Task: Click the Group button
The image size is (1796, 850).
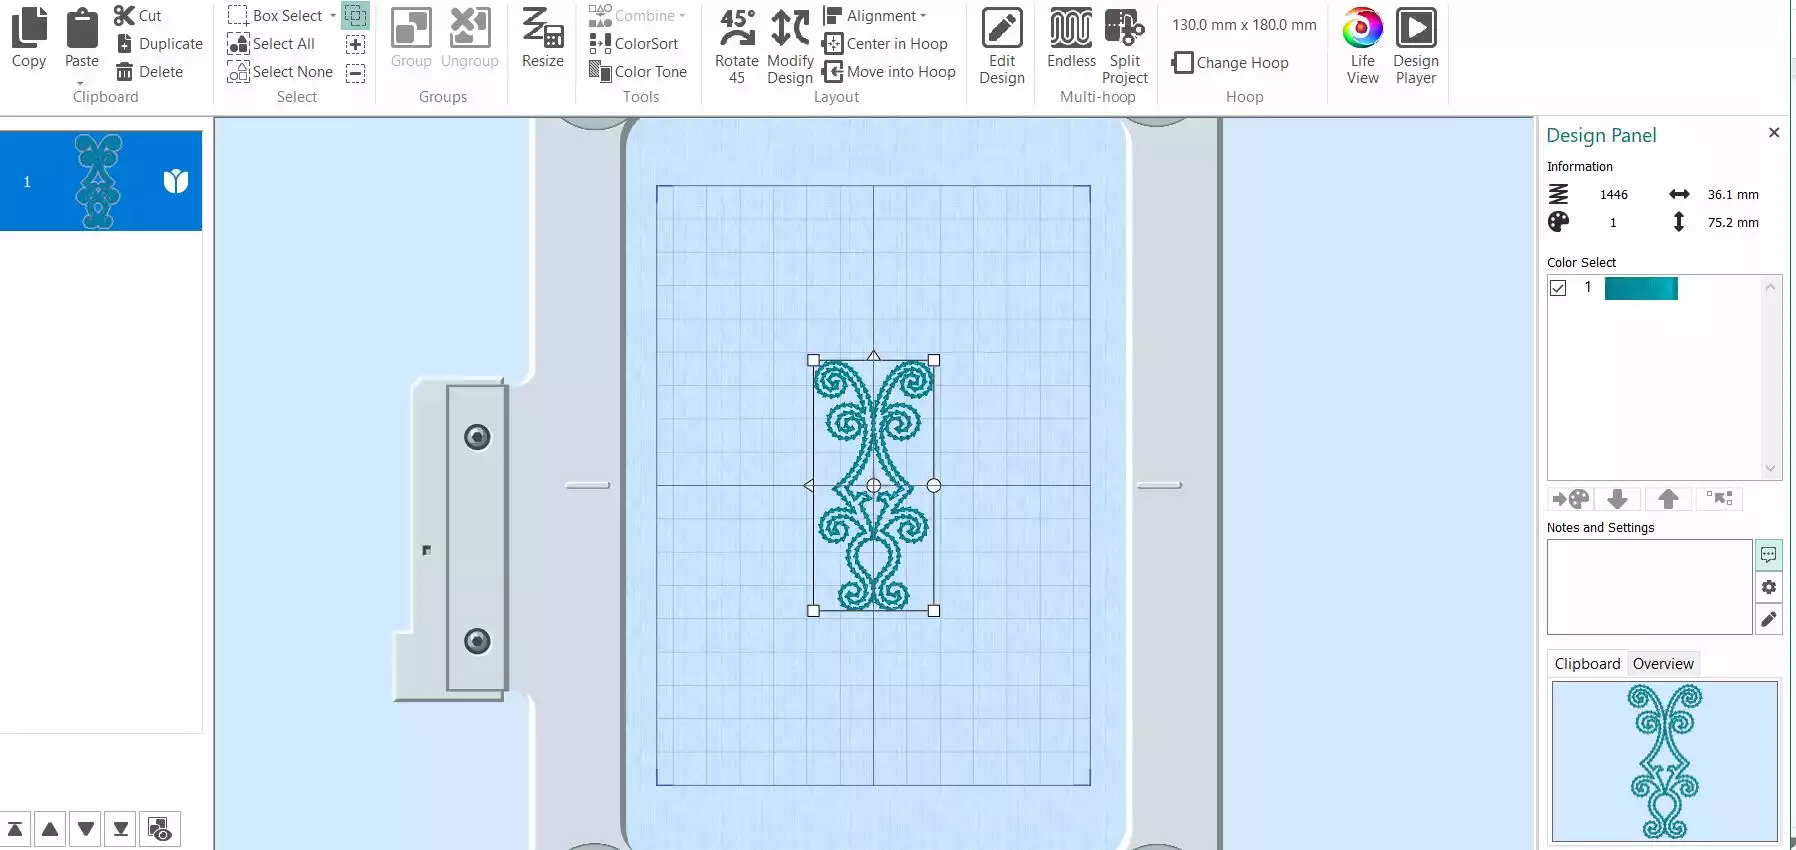Action: pos(411,39)
